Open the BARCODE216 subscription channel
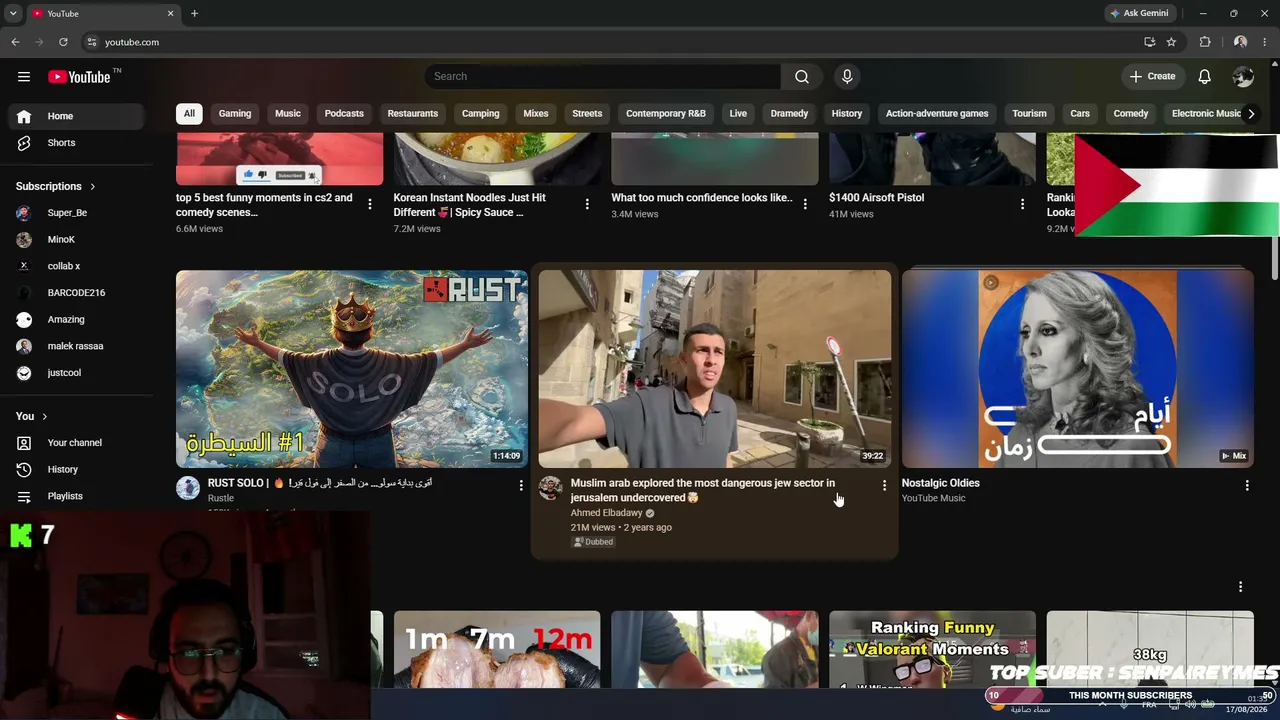The width and height of the screenshot is (1280, 720). tap(77, 293)
